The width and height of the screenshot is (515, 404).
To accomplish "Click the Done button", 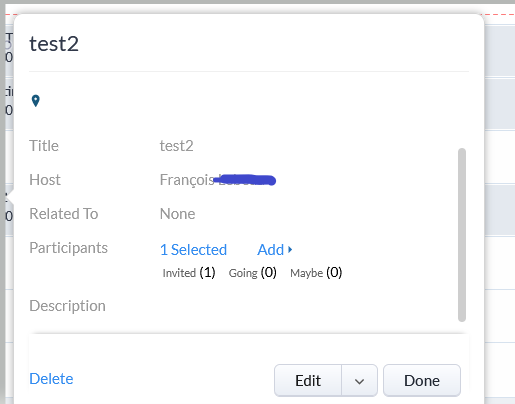I will point(422,381).
